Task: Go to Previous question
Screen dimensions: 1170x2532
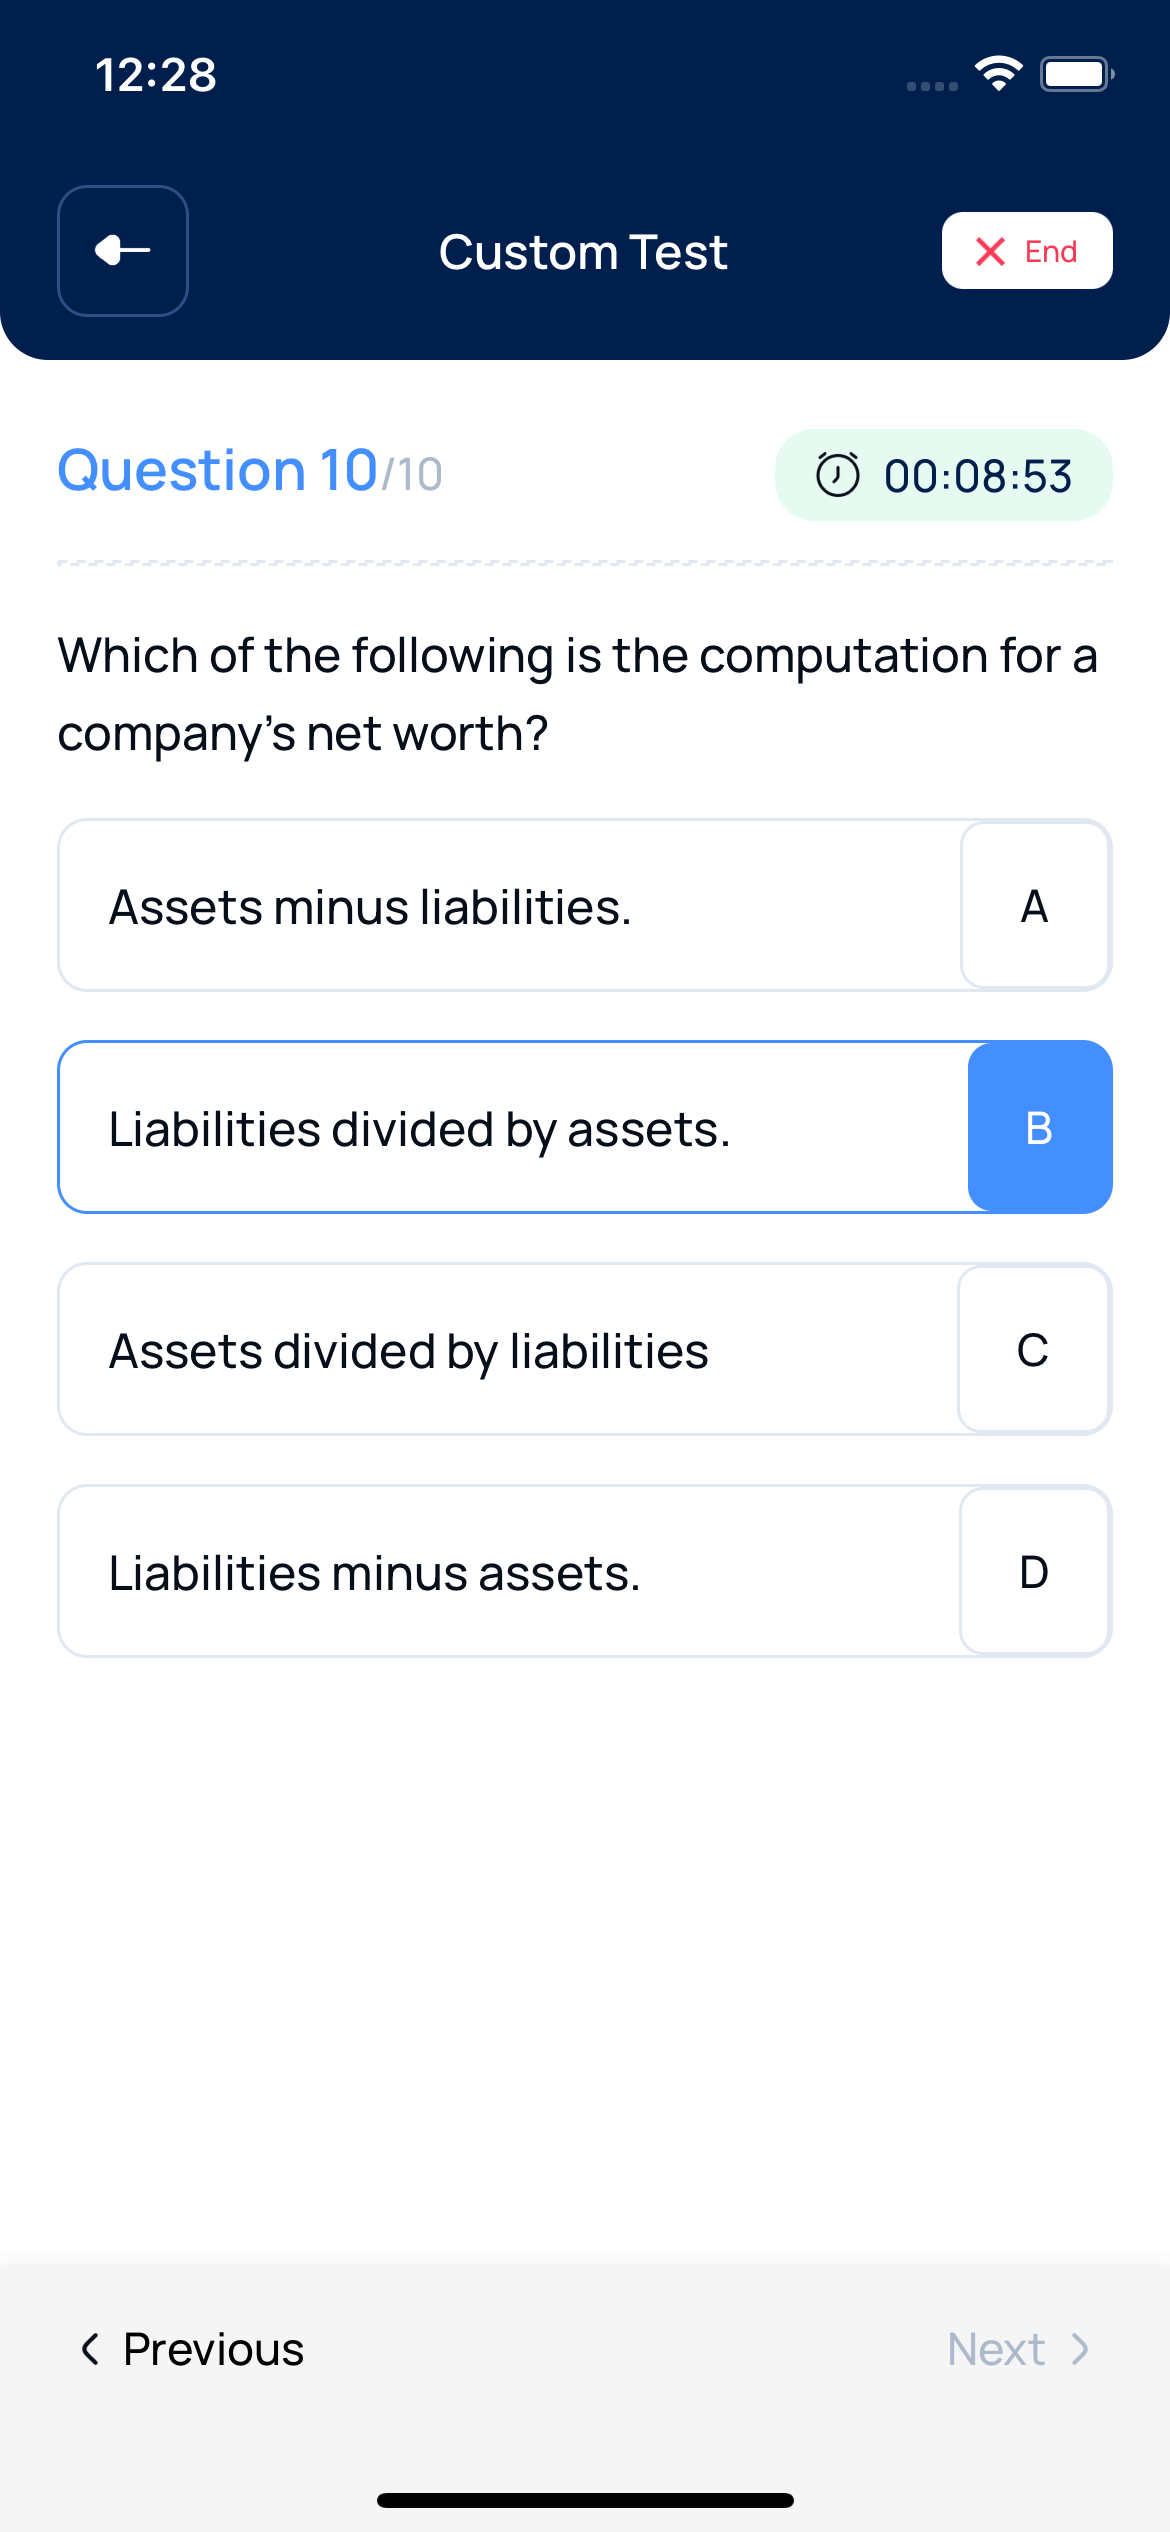Action: coord(192,2349)
